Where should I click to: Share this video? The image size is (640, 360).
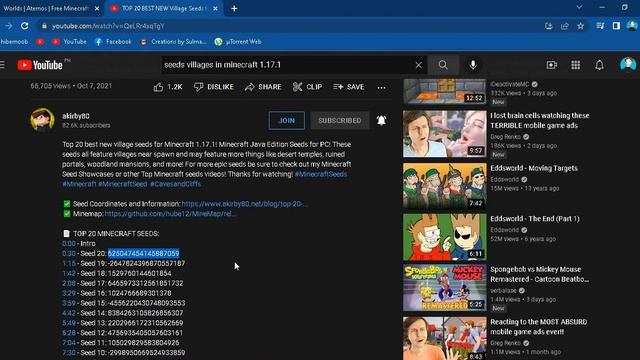pos(263,87)
